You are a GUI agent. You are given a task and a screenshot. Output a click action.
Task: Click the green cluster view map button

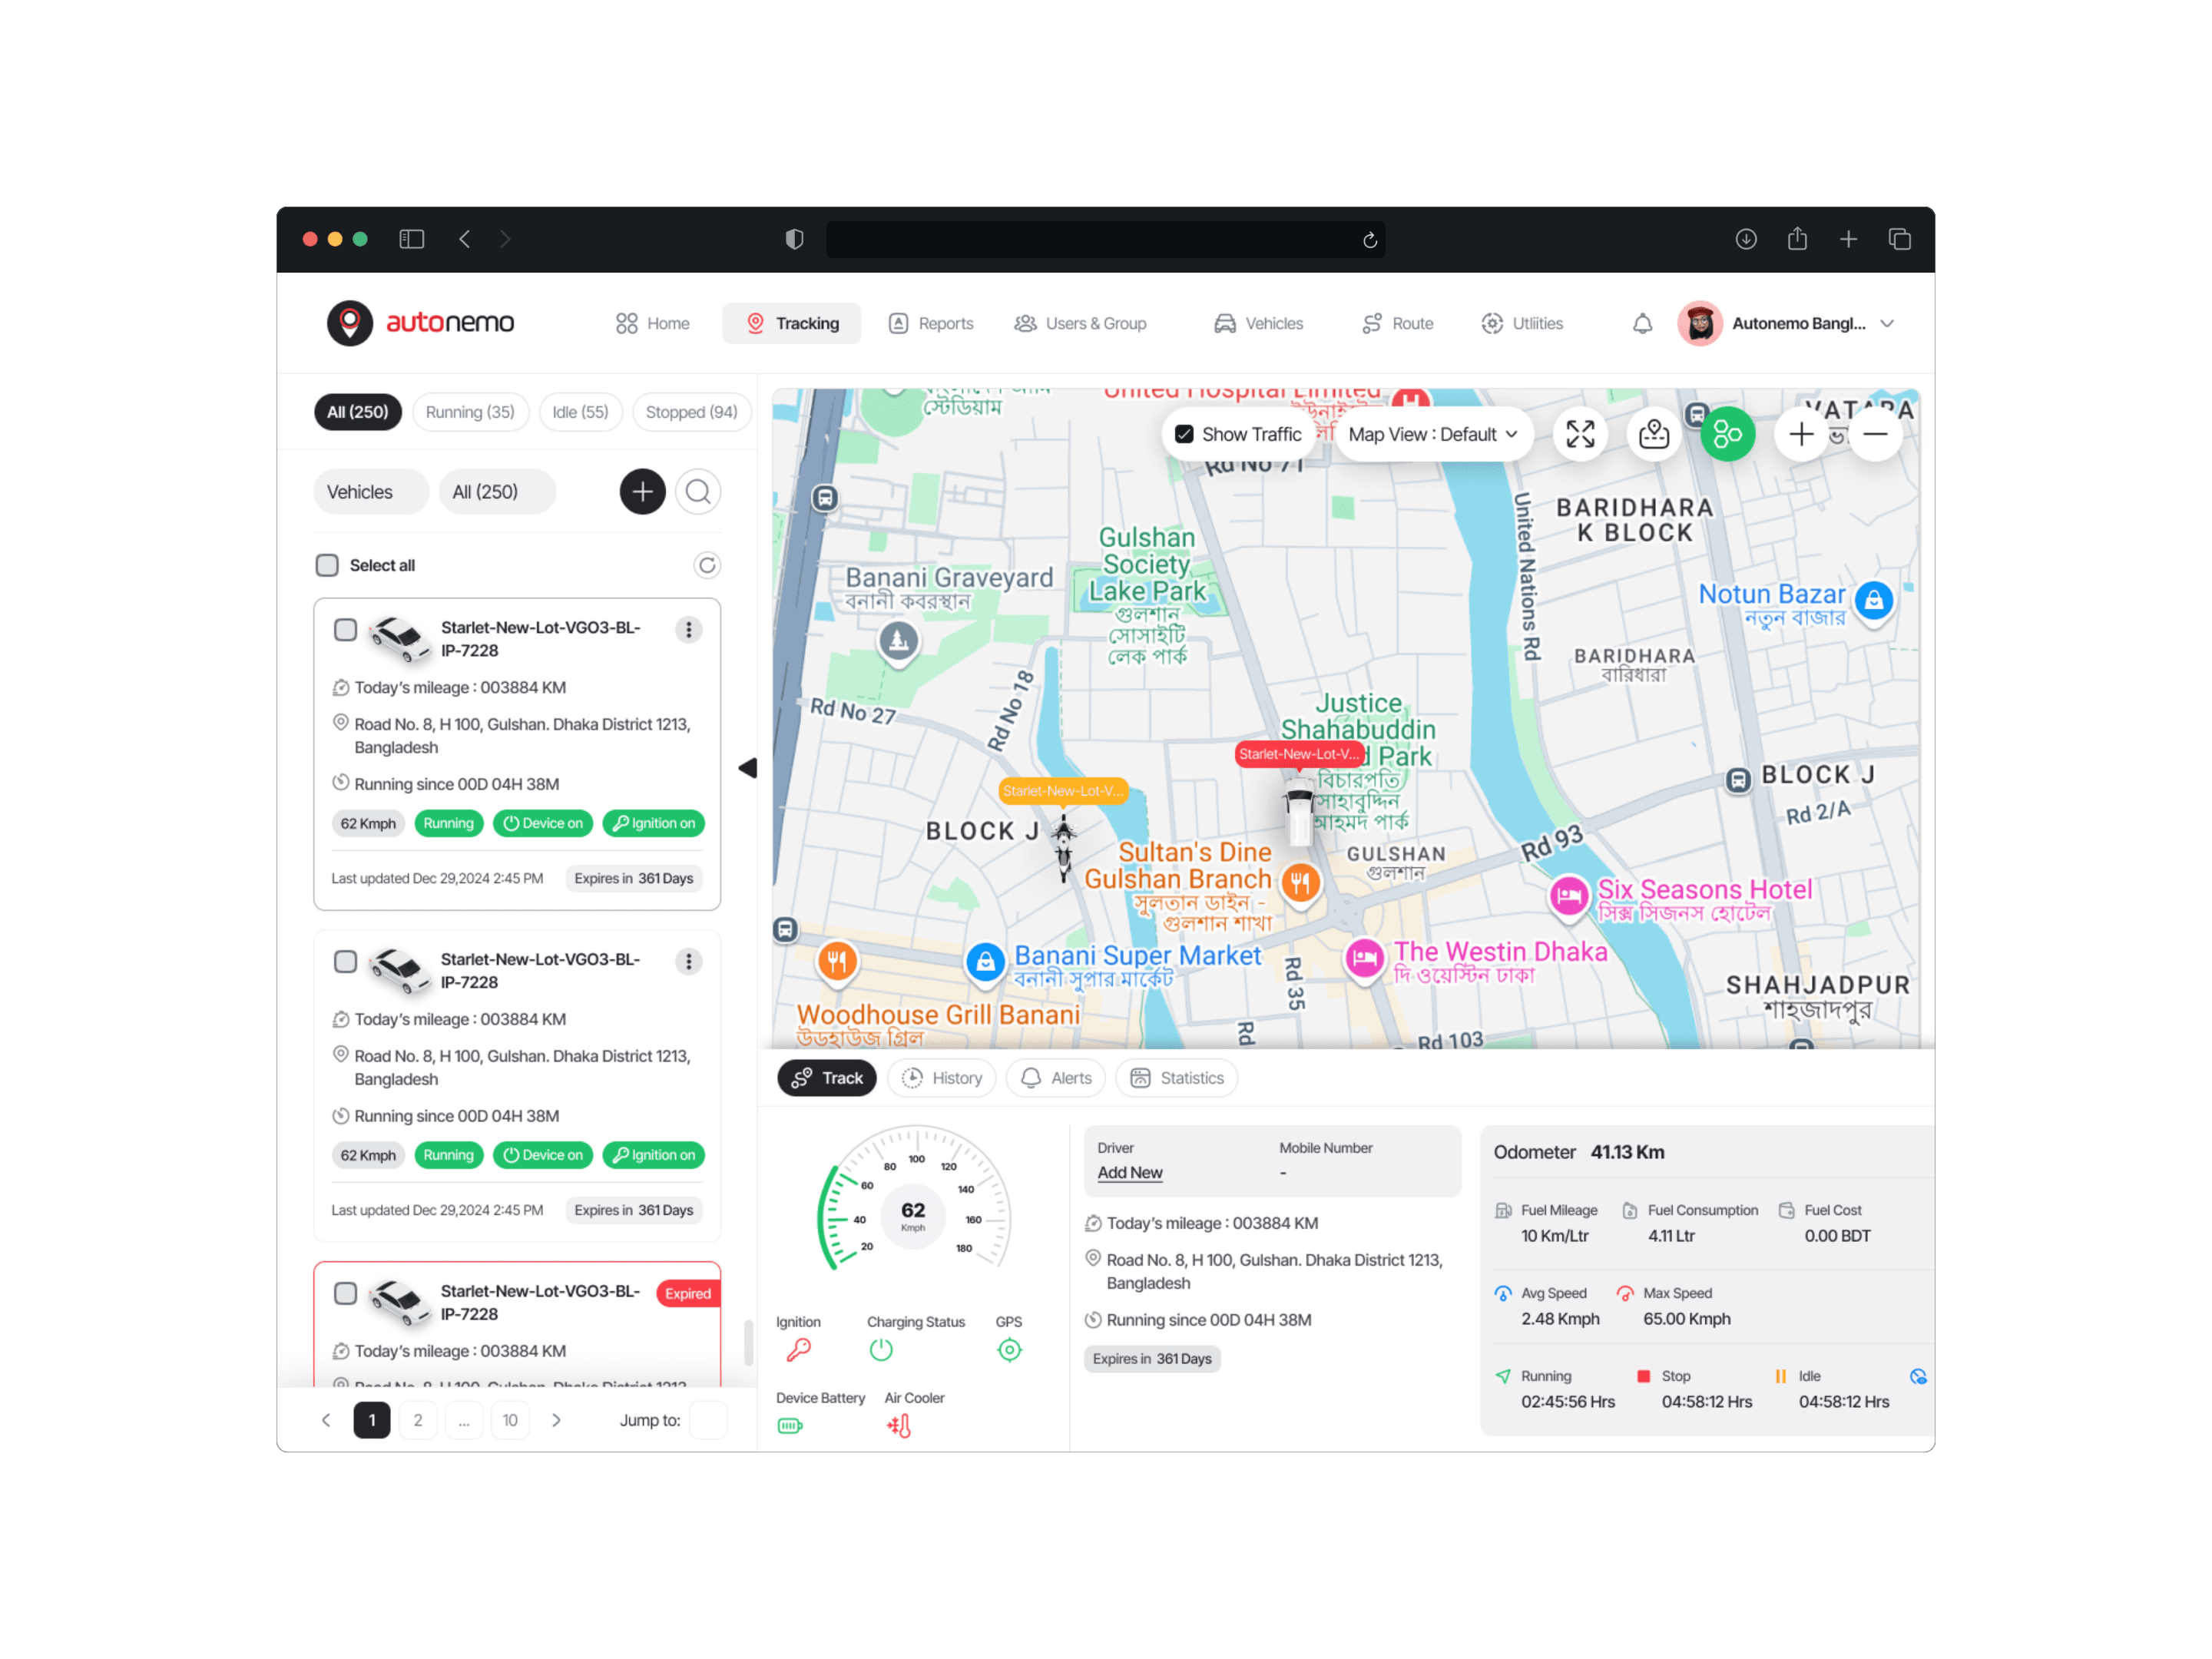[1727, 434]
